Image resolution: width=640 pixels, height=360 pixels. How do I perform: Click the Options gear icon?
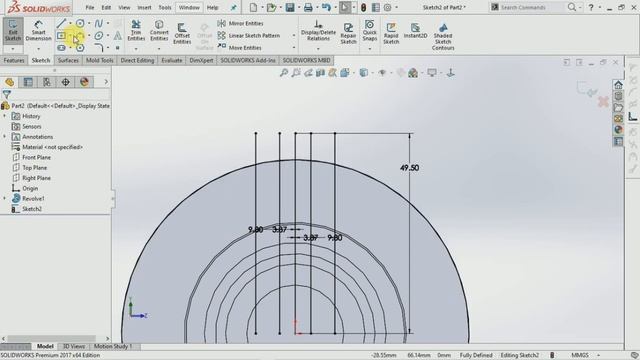(x=387, y=7)
